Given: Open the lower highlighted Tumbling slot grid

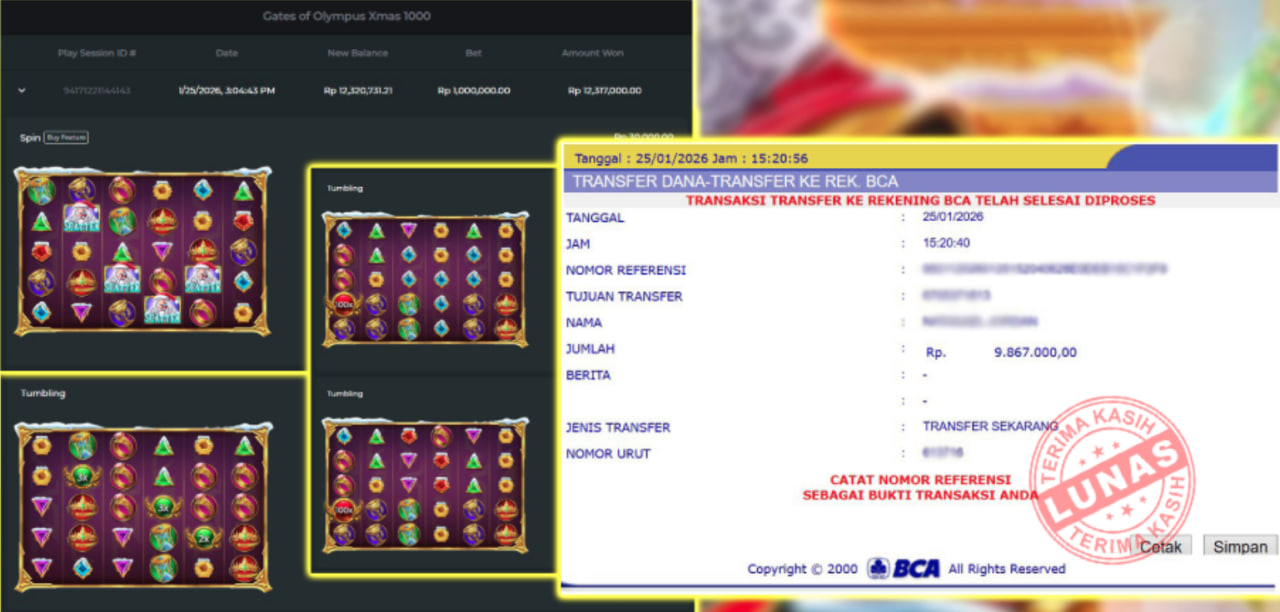Looking at the screenshot, I should 426,484.
